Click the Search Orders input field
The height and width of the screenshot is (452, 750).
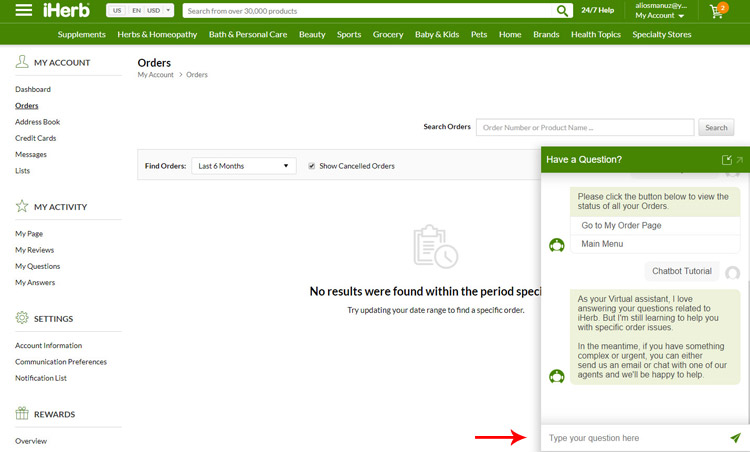[x=585, y=127]
